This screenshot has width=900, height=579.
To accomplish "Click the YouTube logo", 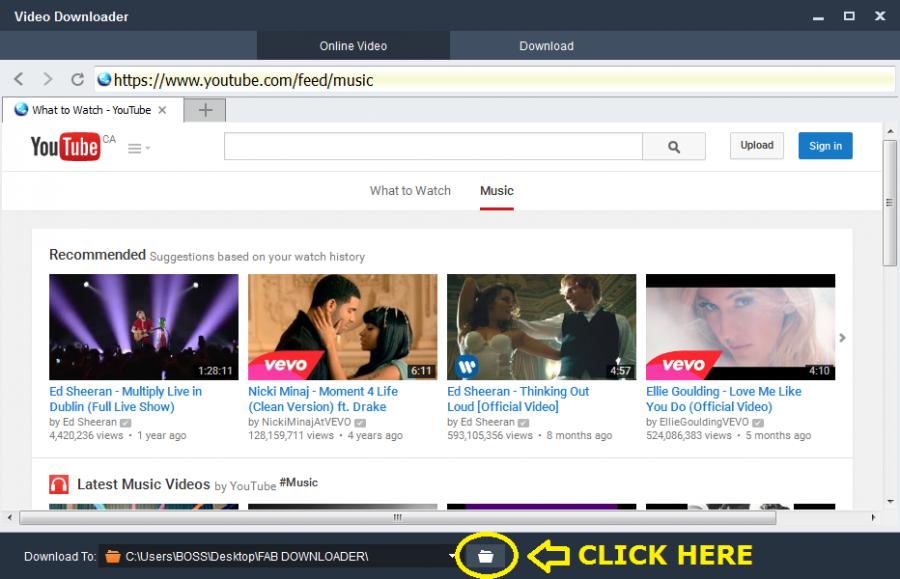I will click(x=65, y=146).
